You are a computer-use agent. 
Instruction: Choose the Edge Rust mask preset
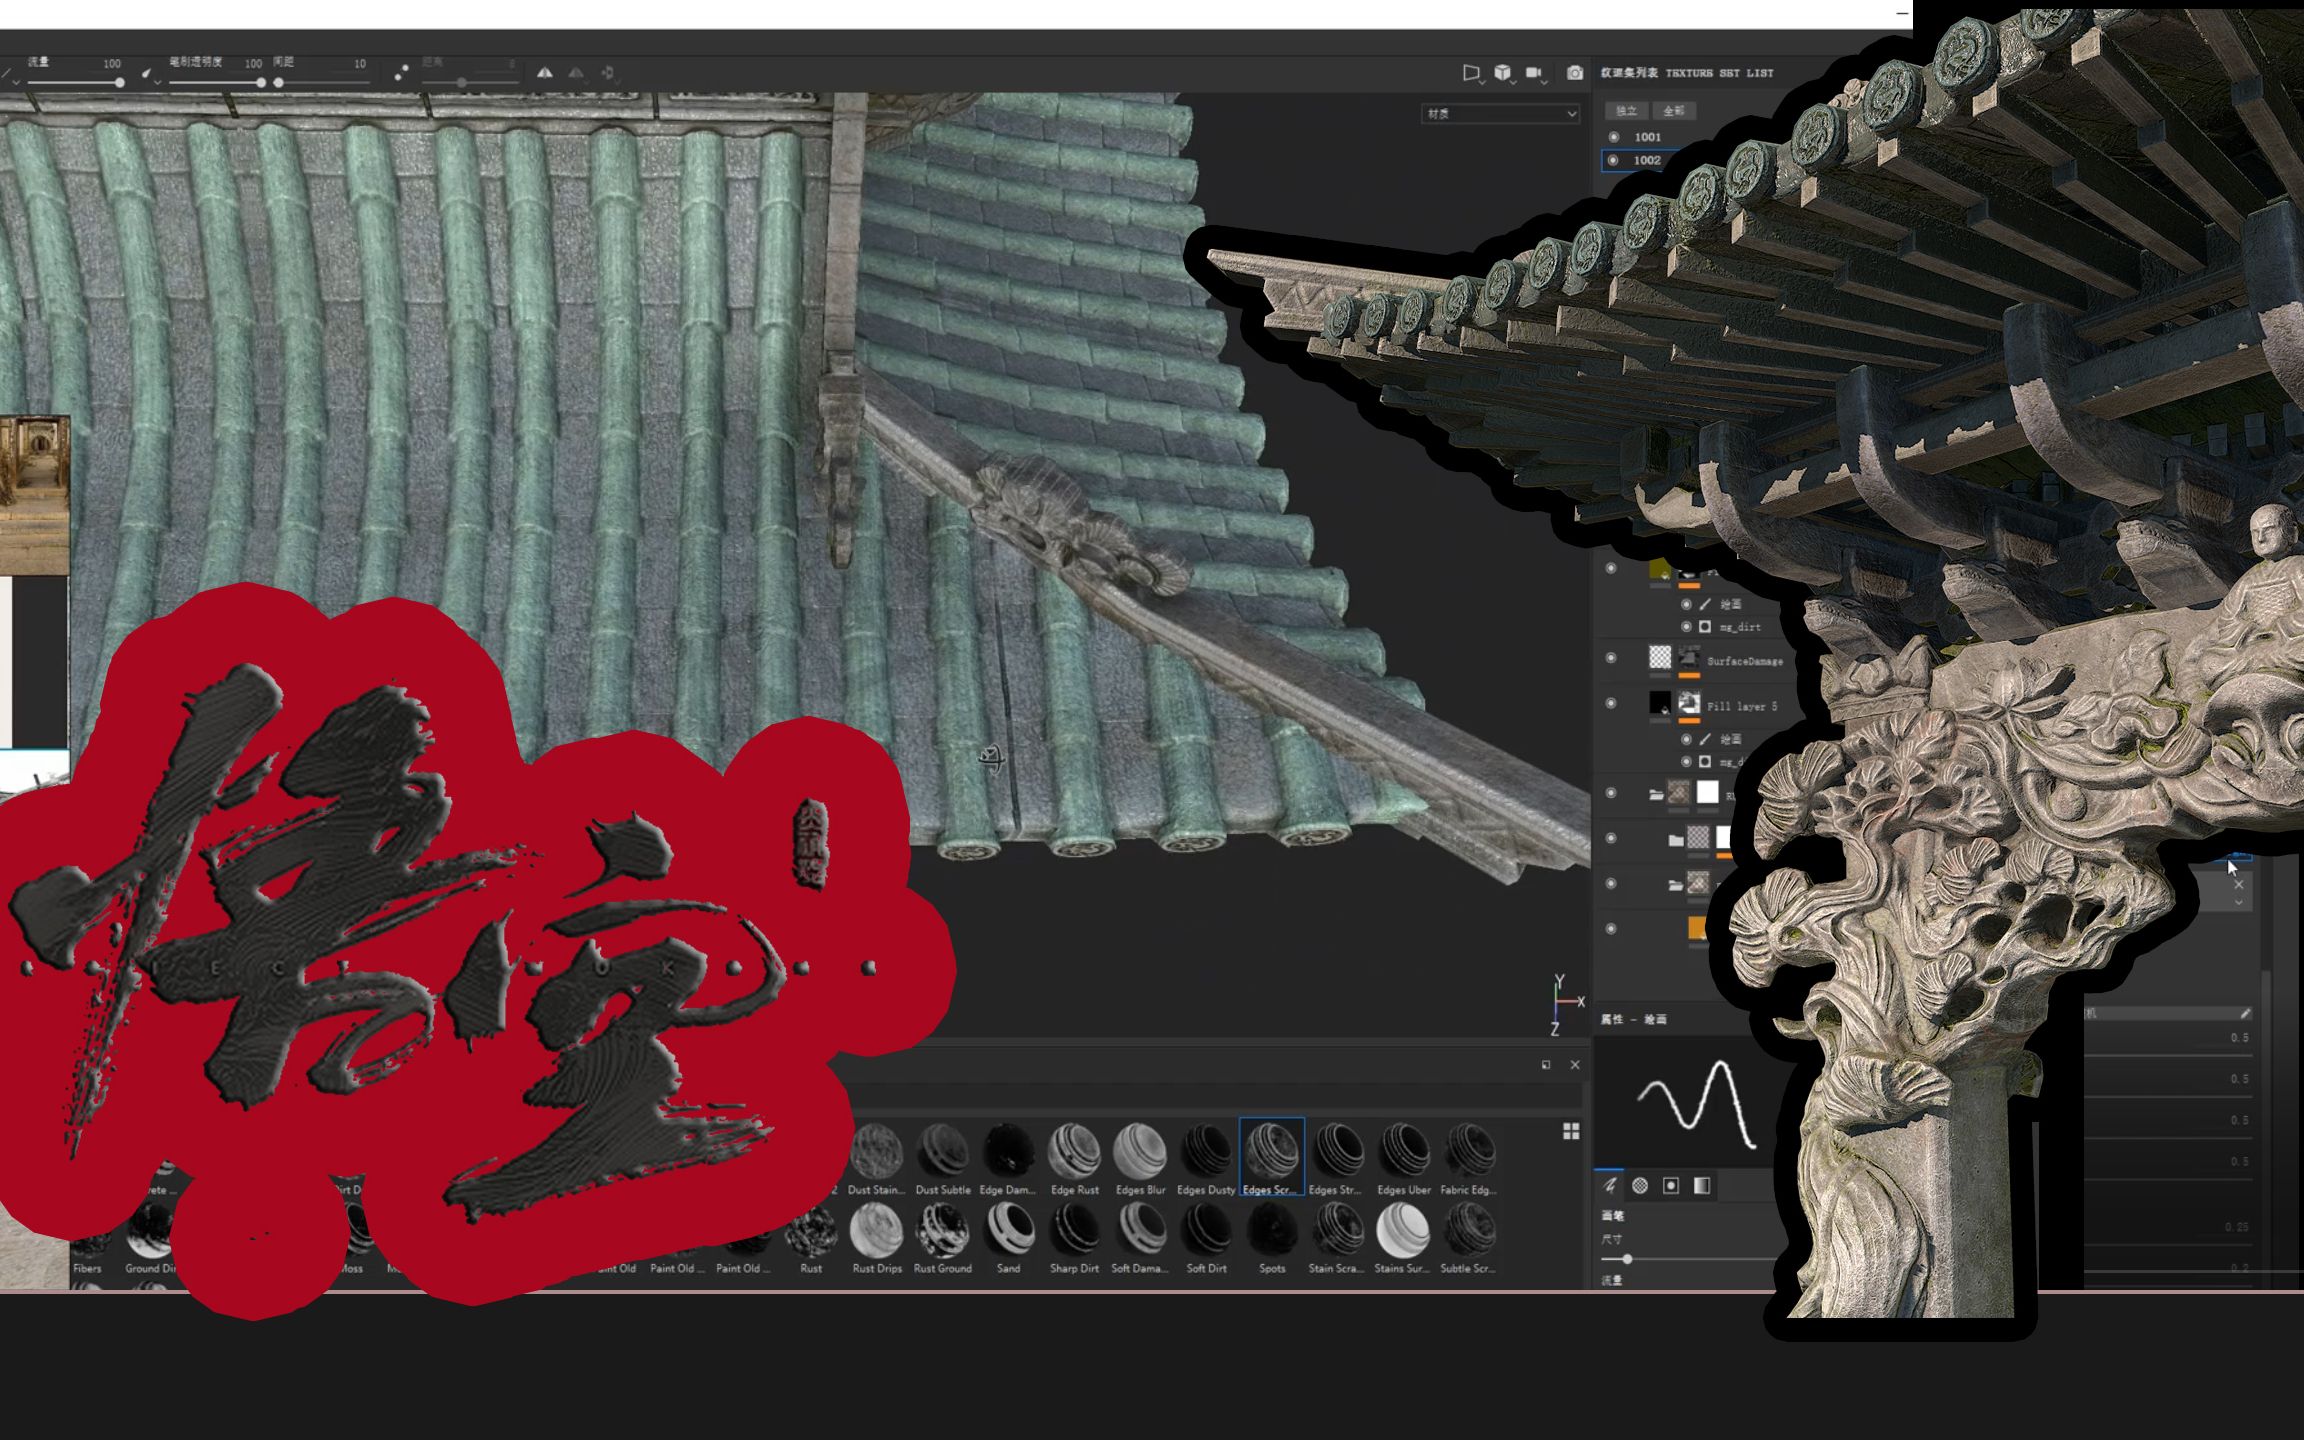pyautogui.click(x=1074, y=1157)
